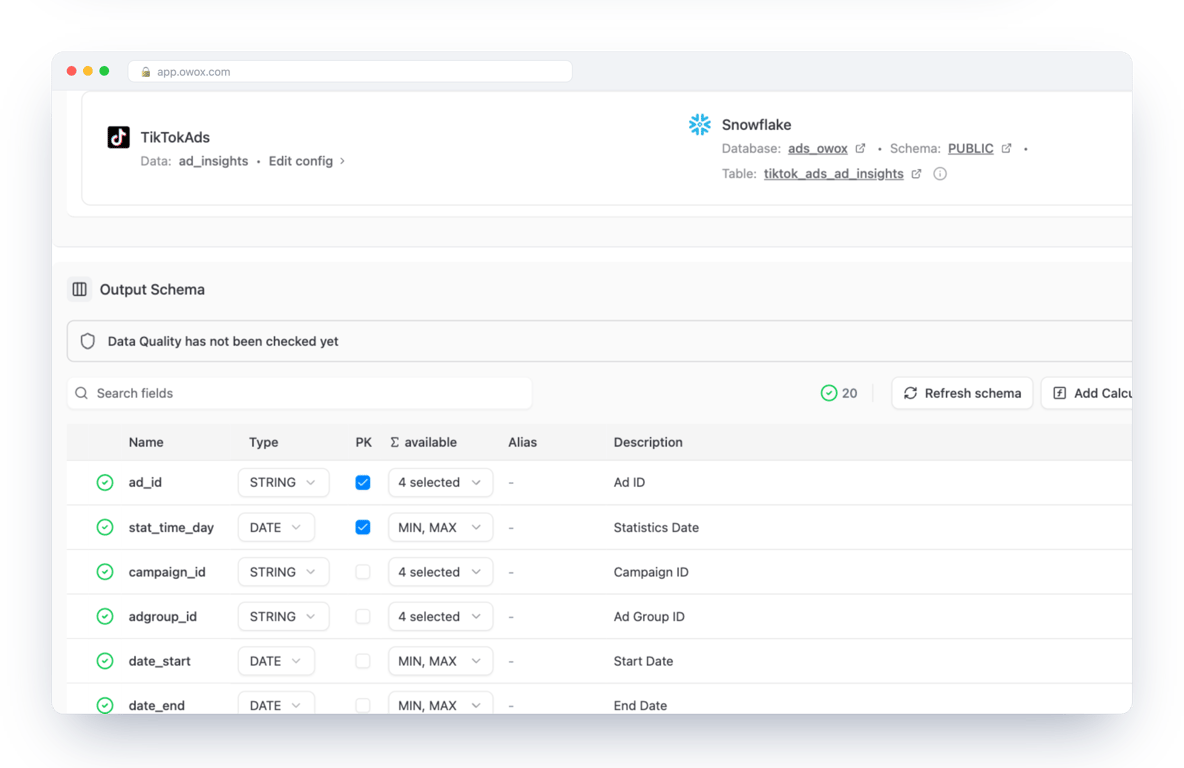
Task: Click the Snowflake logo icon
Action: pyautogui.click(x=700, y=125)
